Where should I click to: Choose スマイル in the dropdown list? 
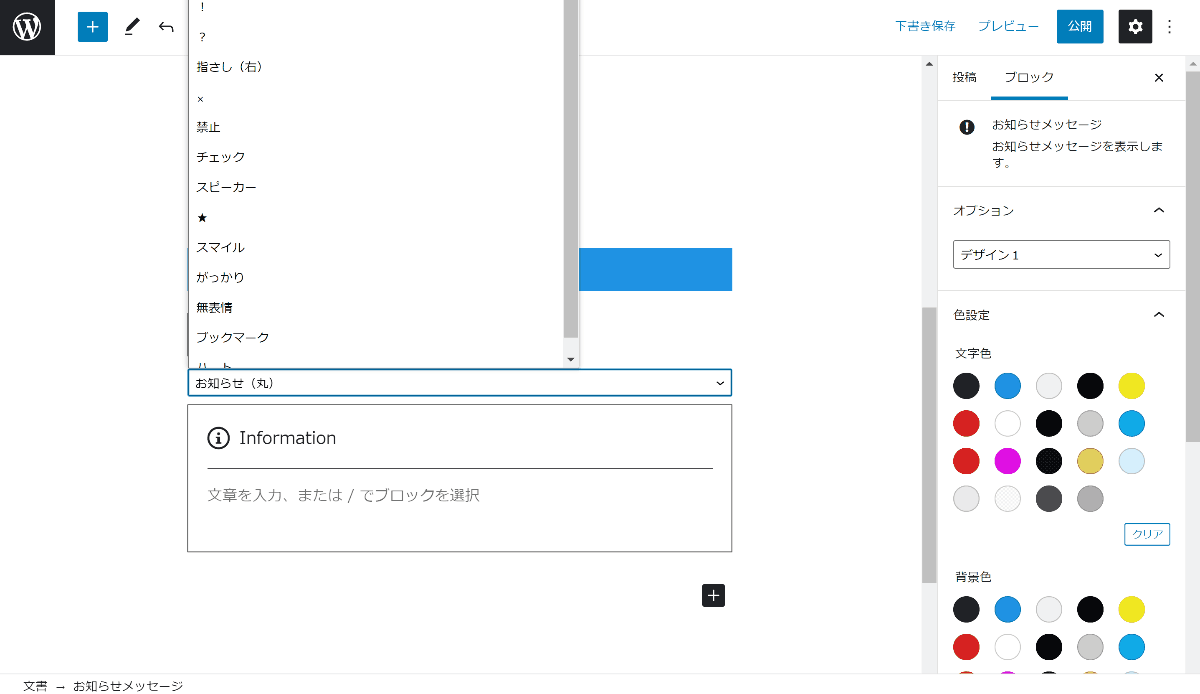pyautogui.click(x=221, y=247)
